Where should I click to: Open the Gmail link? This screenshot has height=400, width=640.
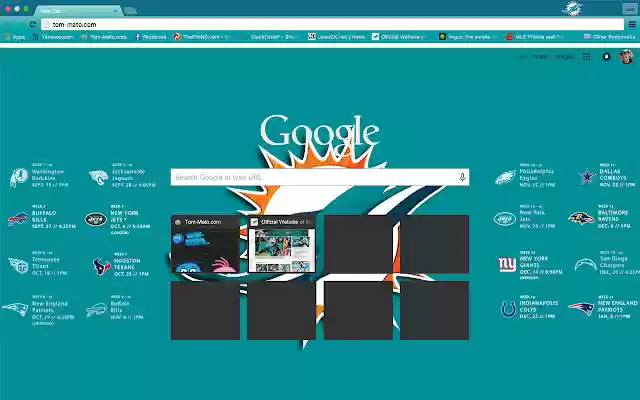(x=540, y=57)
